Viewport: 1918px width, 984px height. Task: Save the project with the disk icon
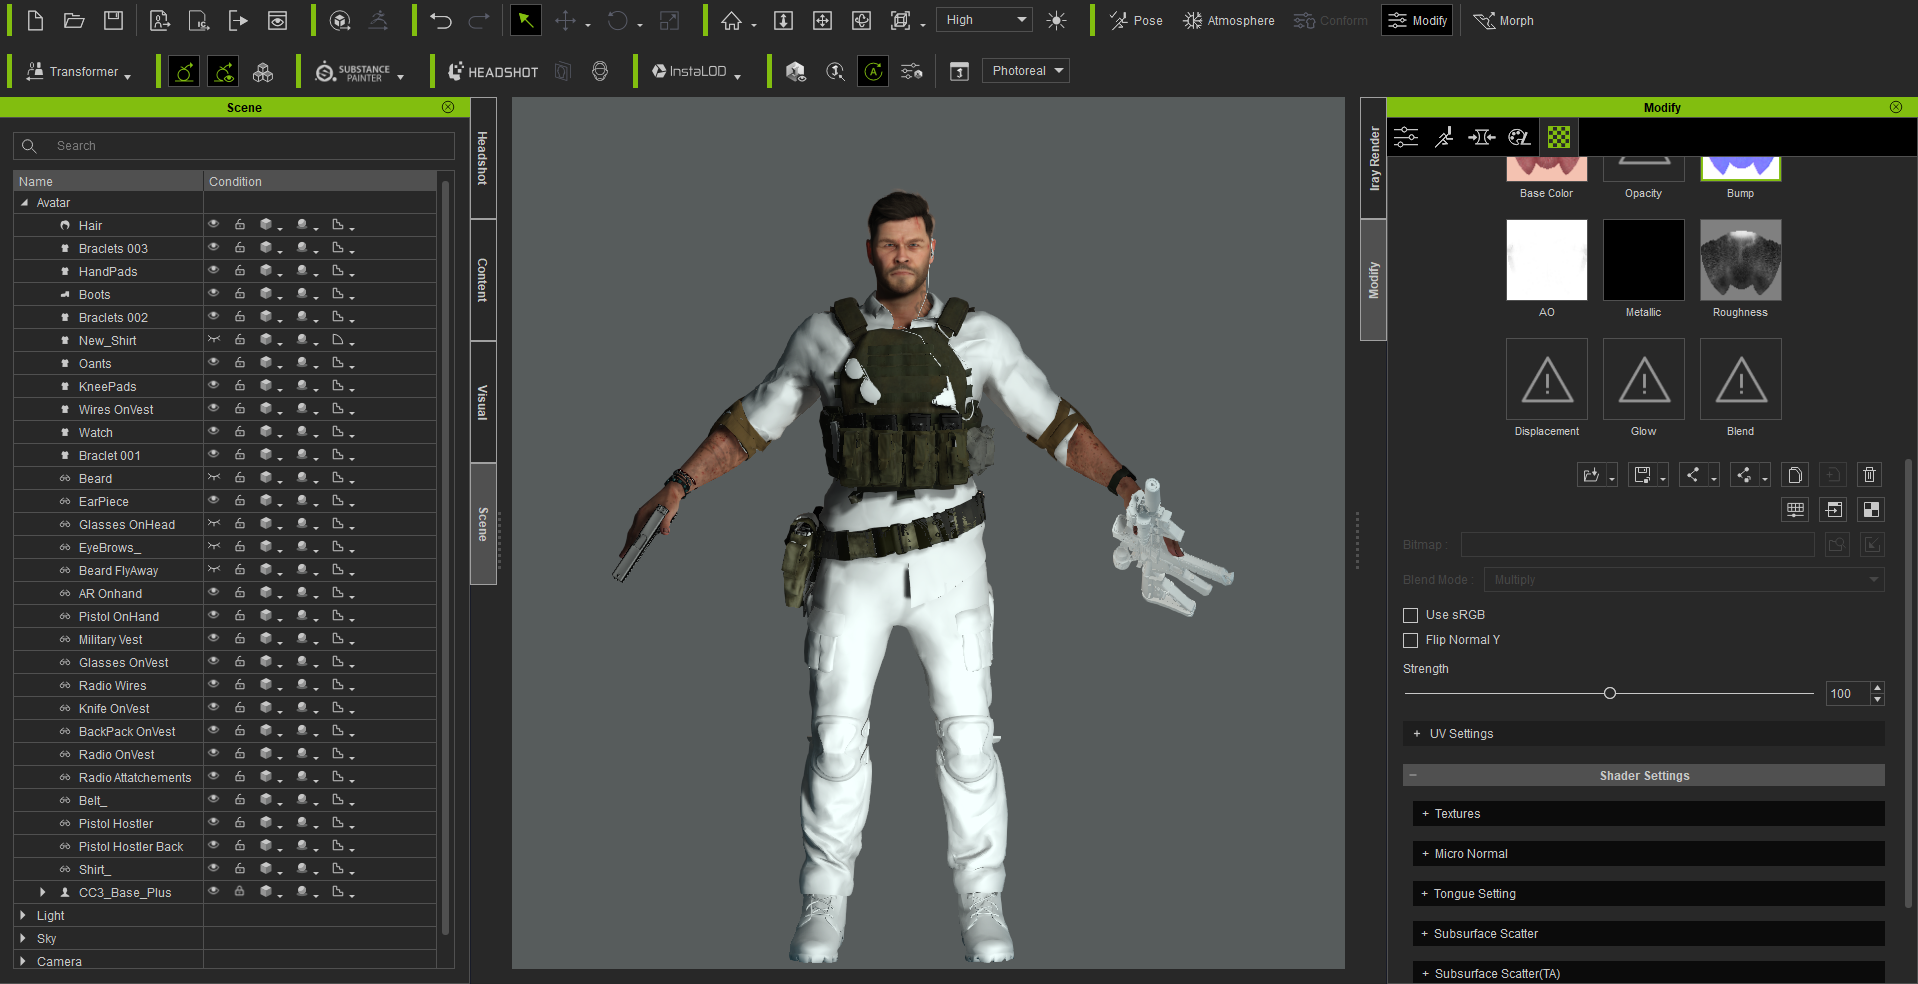(113, 20)
